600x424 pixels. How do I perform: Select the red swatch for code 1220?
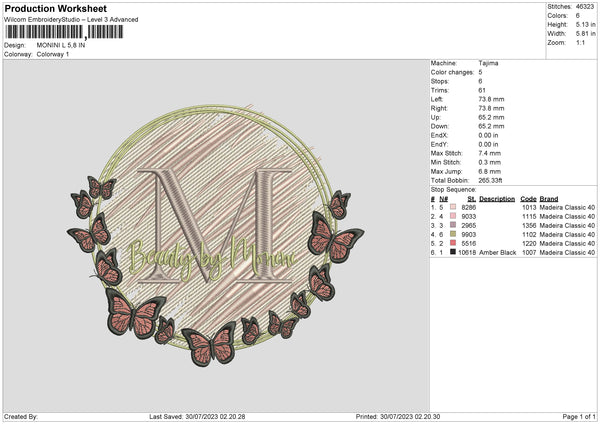(453, 243)
